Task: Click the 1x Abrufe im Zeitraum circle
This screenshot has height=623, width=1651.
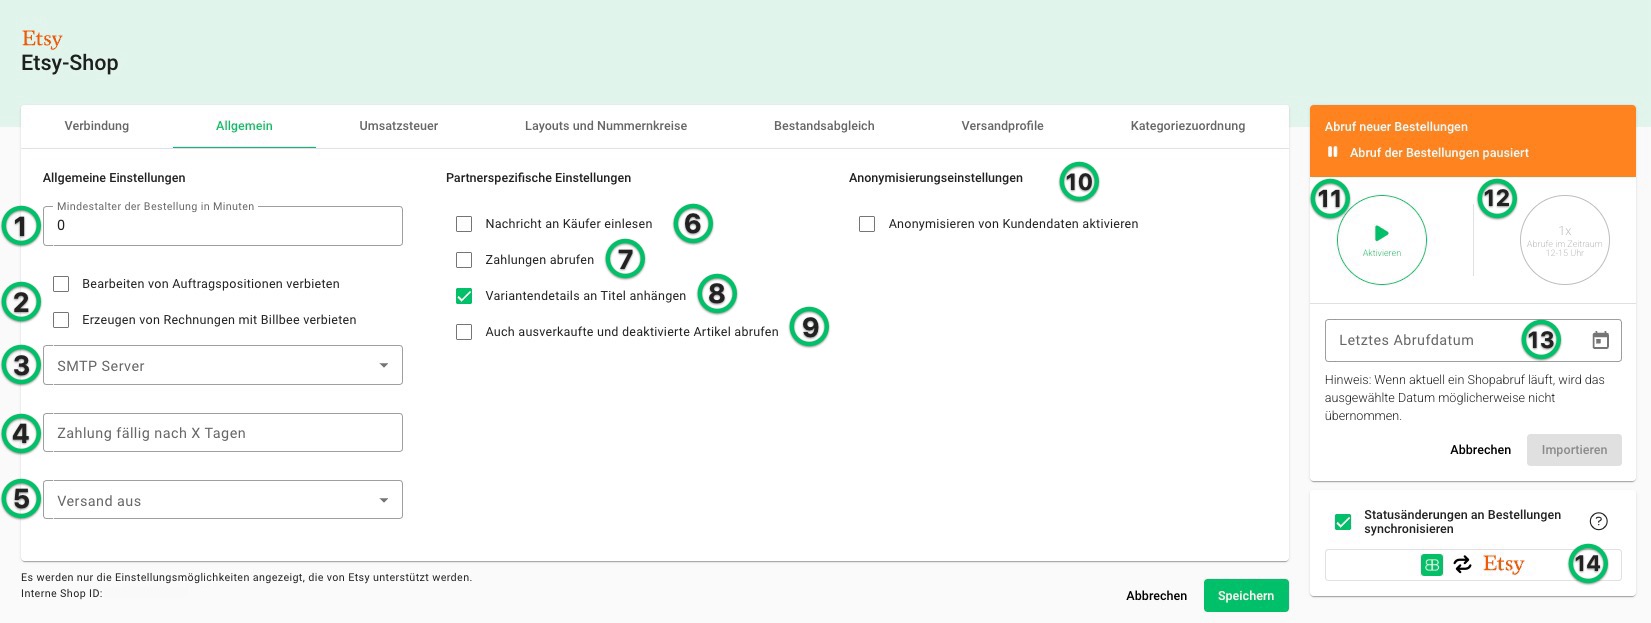Action: pos(1564,240)
